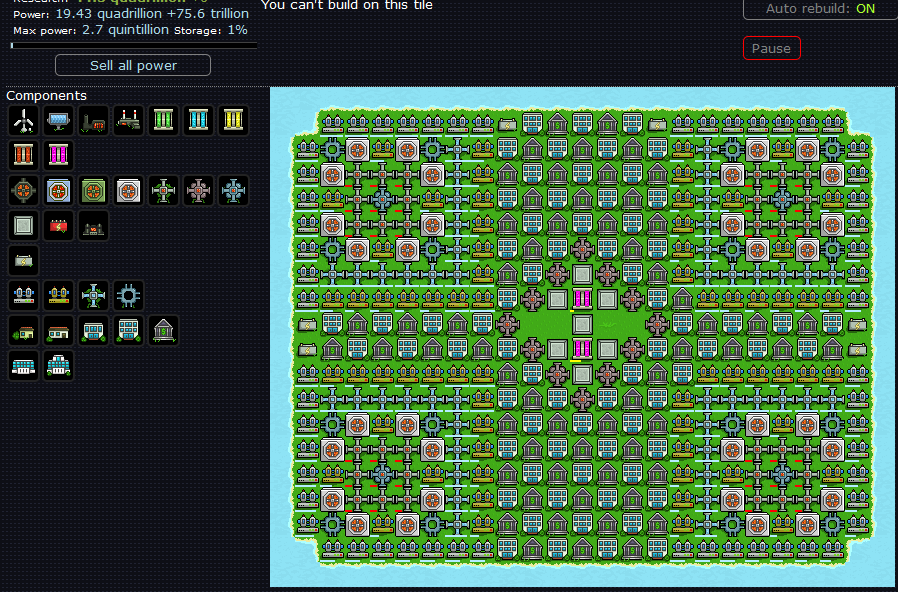Select the gray square isolation plate component

pyautogui.click(x=23, y=226)
